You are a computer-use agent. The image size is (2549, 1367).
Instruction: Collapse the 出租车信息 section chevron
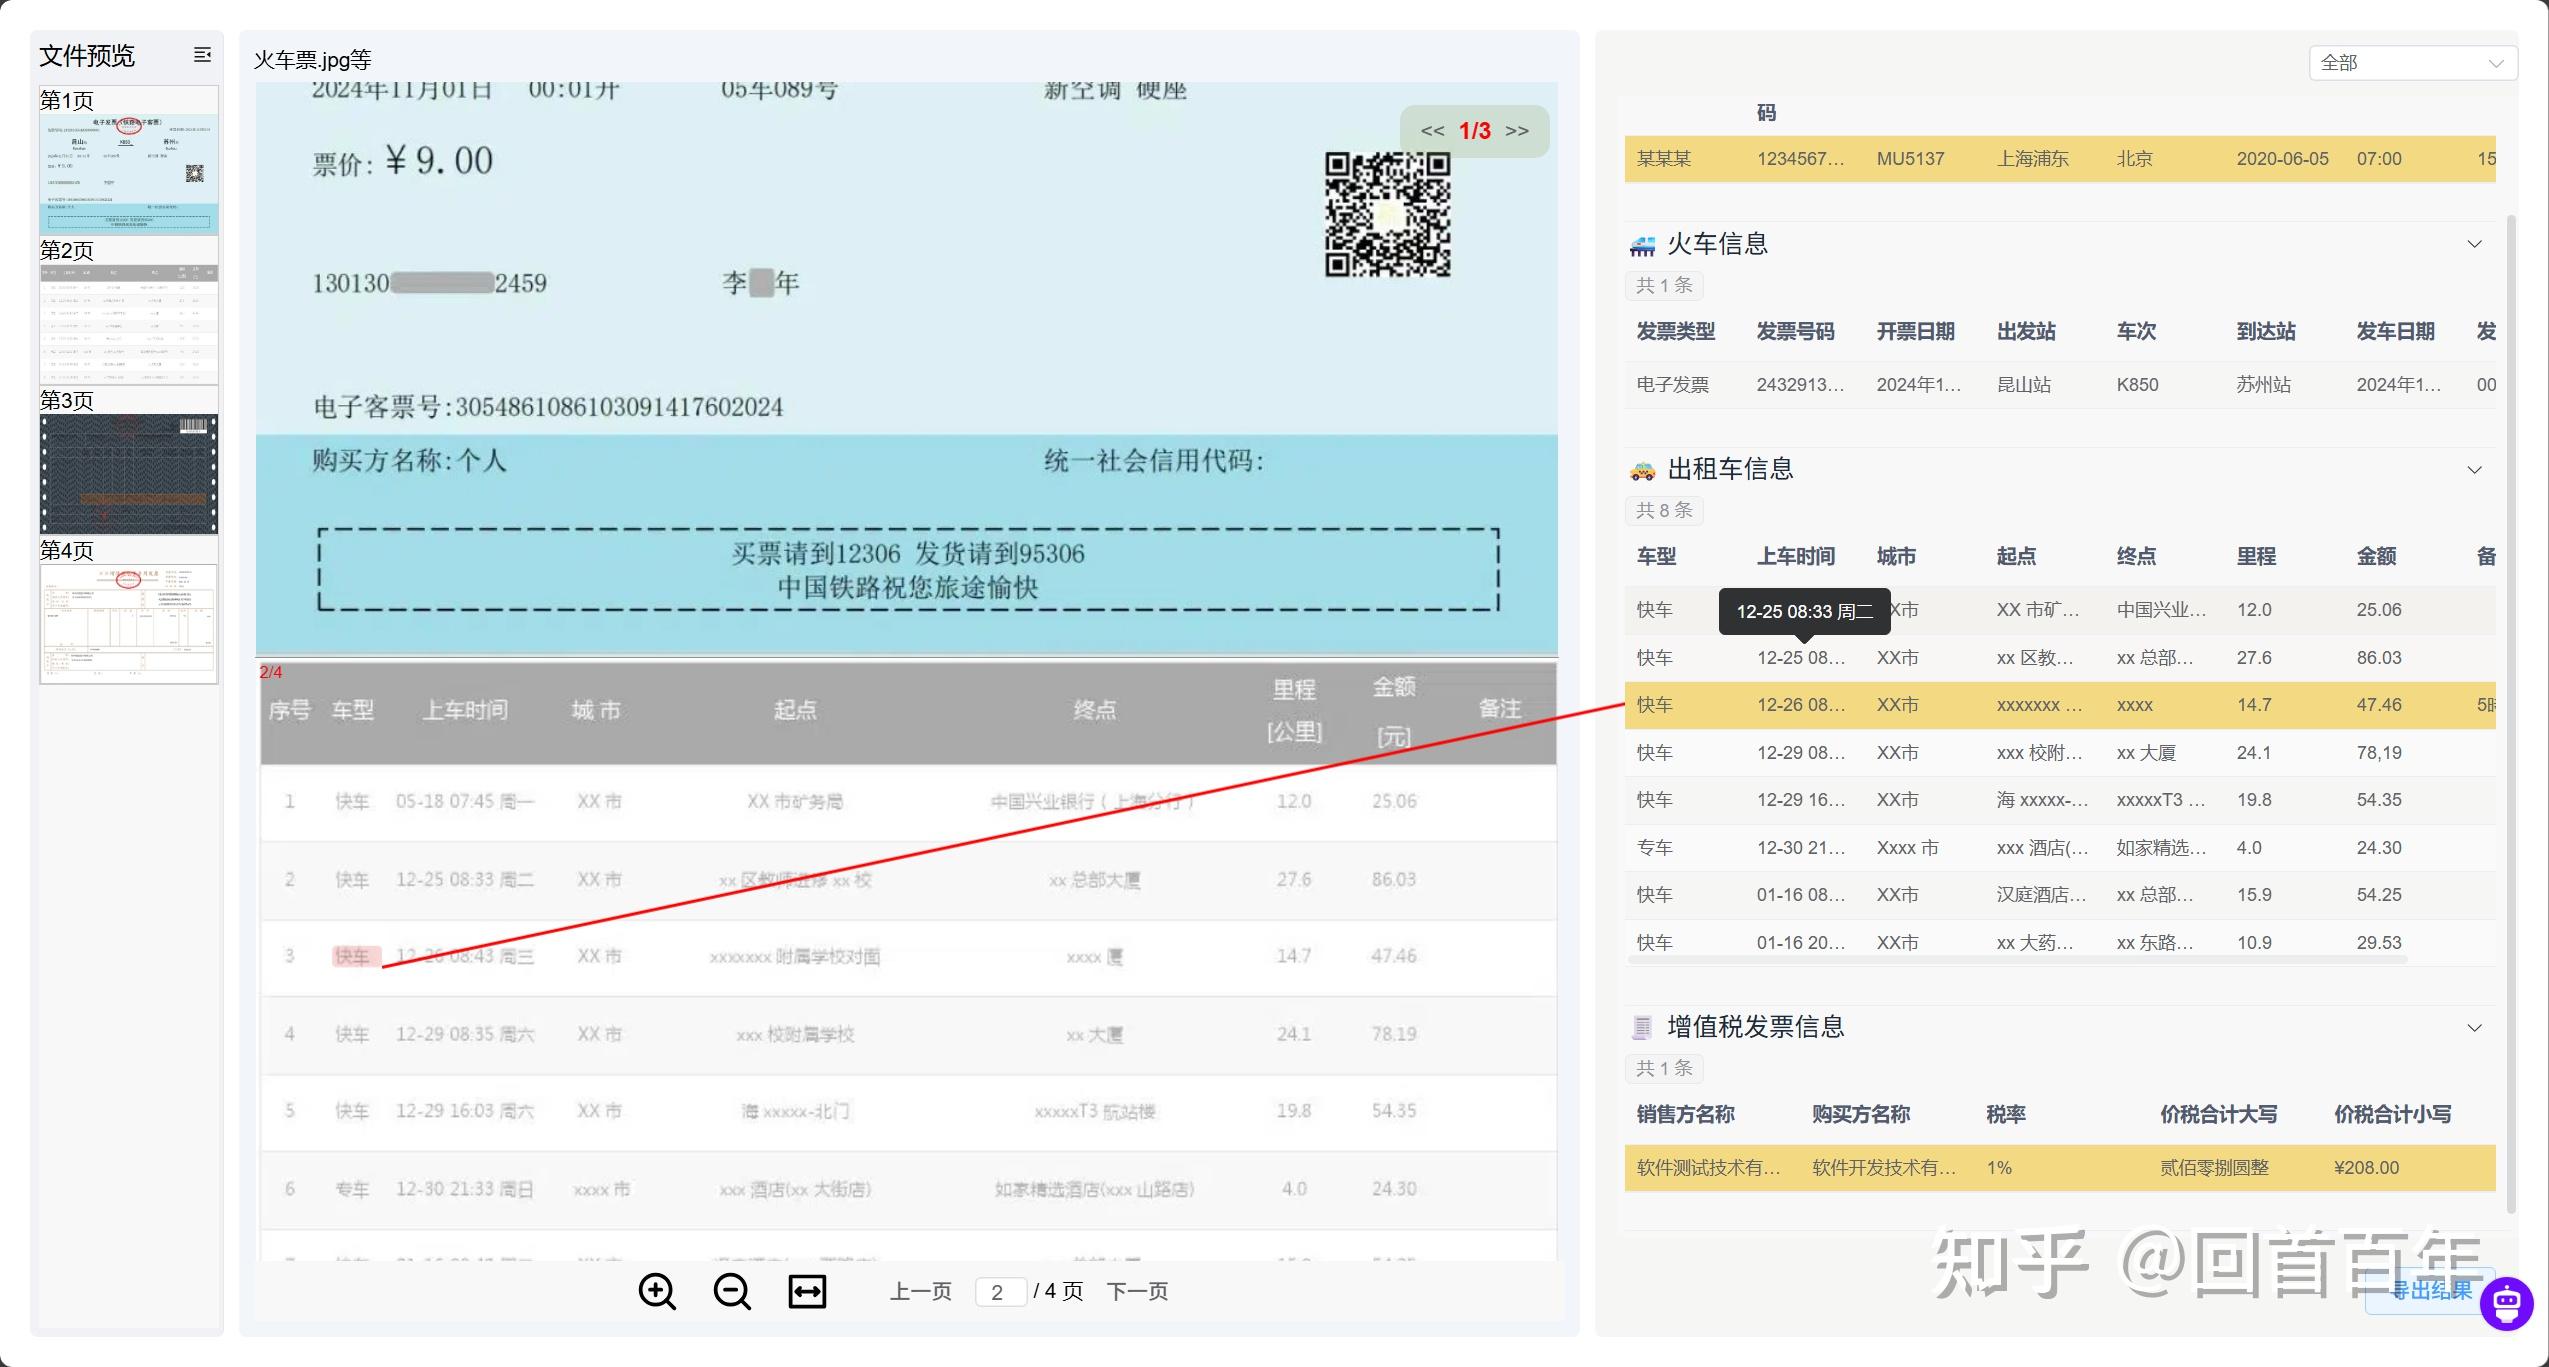[x=2475, y=470]
